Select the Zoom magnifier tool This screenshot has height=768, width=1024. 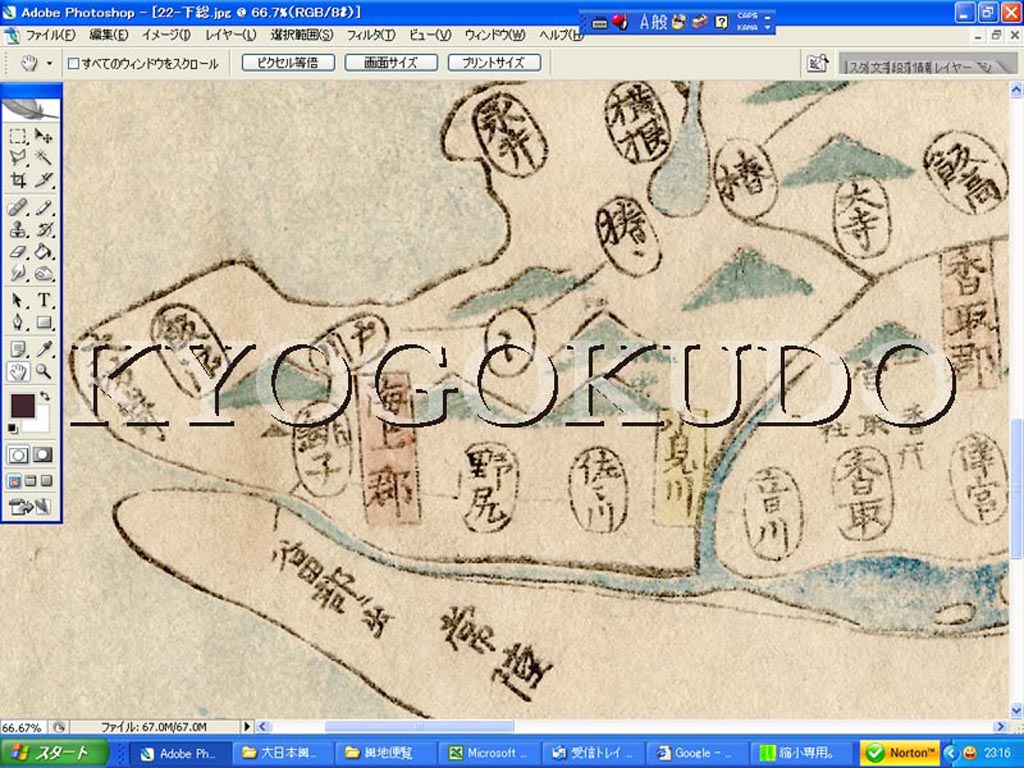coord(43,372)
